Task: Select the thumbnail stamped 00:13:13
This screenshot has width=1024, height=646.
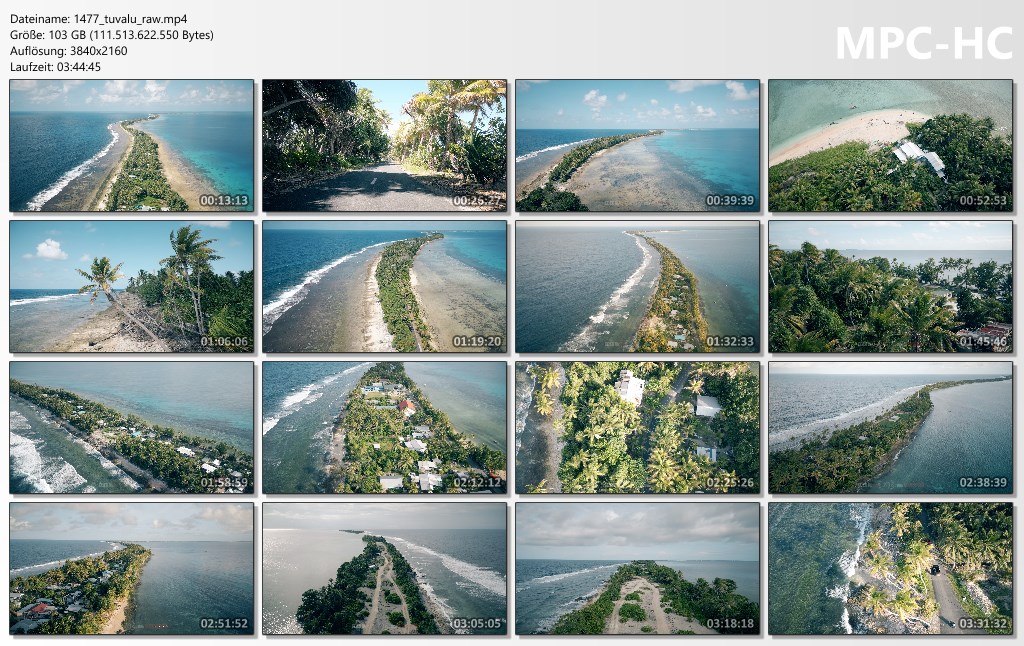Action: tap(132, 146)
